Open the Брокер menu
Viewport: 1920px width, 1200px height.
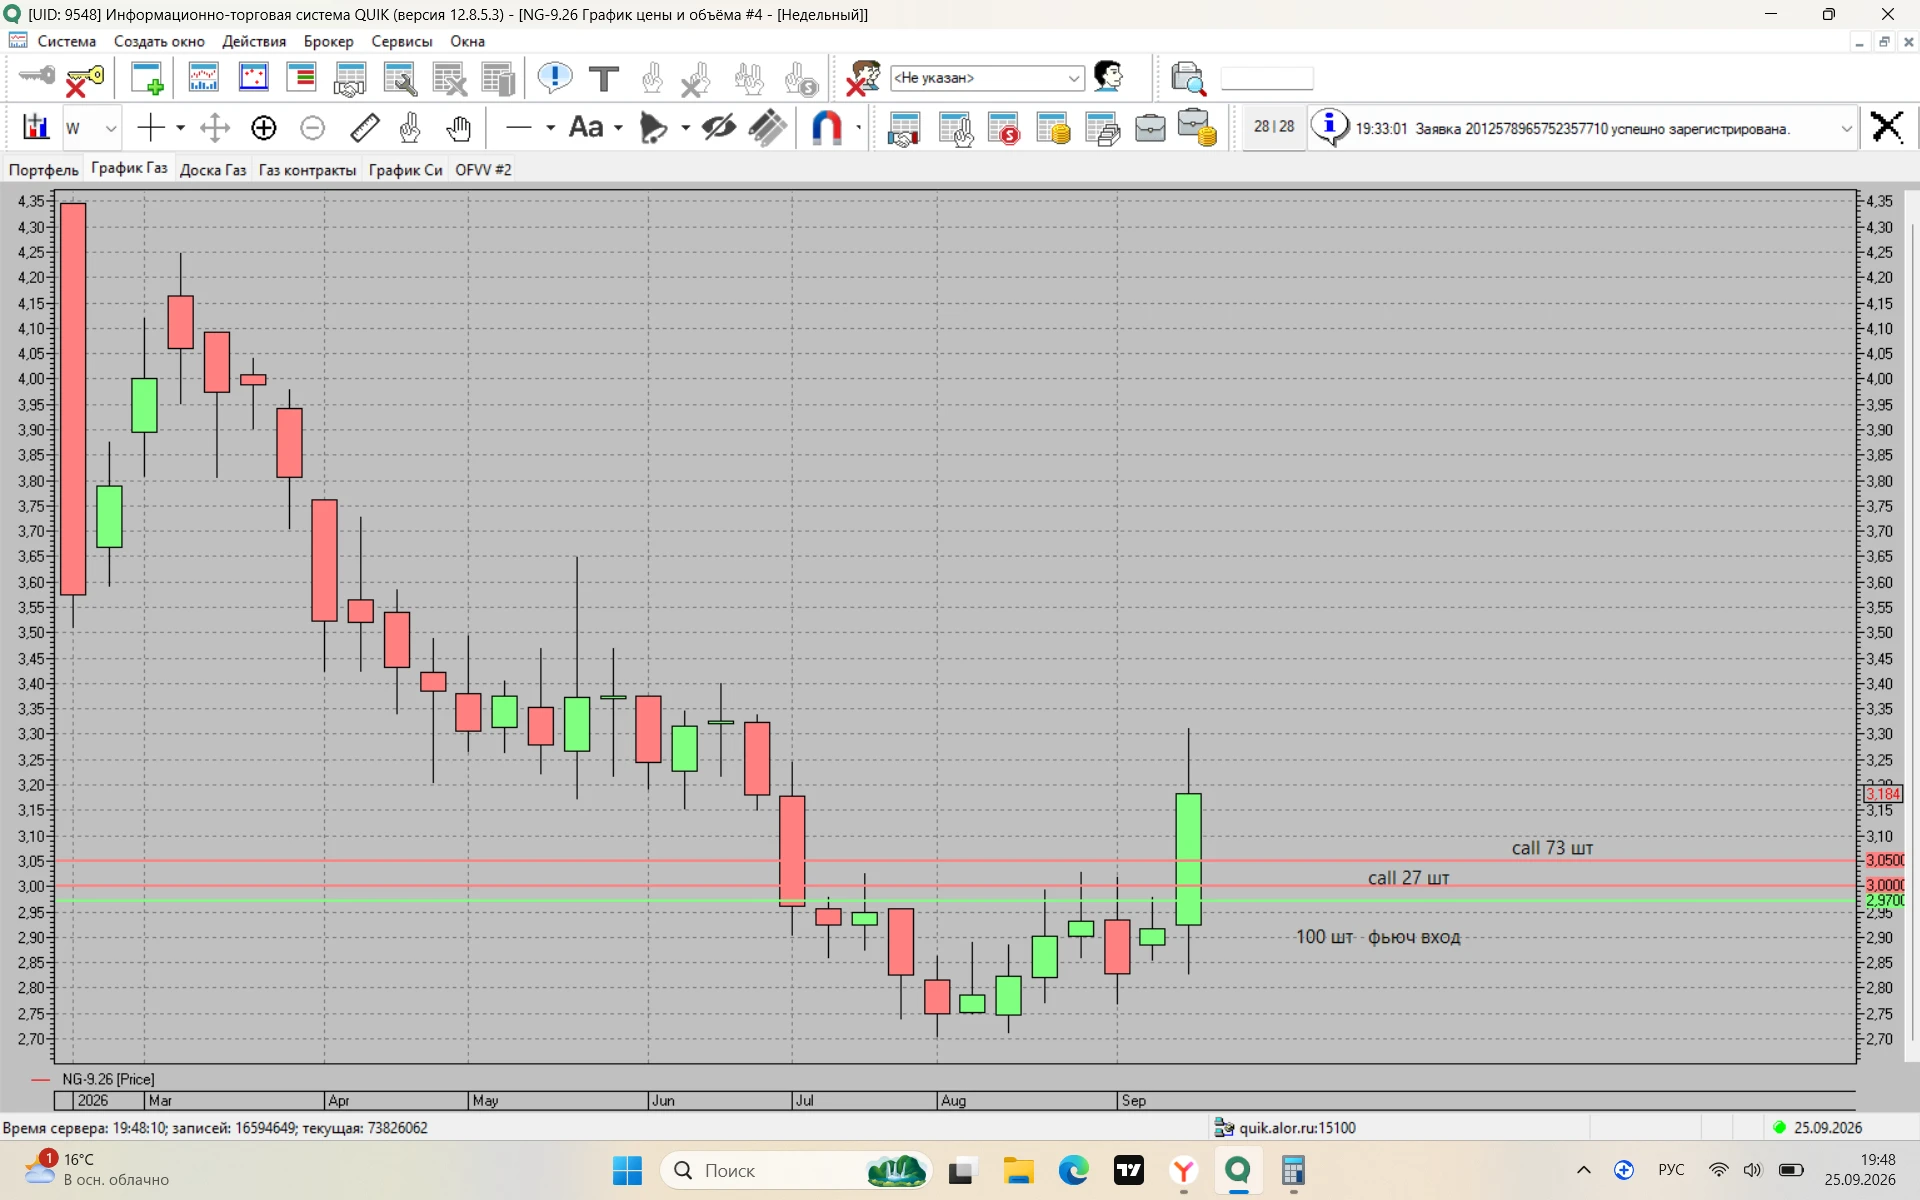pyautogui.click(x=329, y=41)
